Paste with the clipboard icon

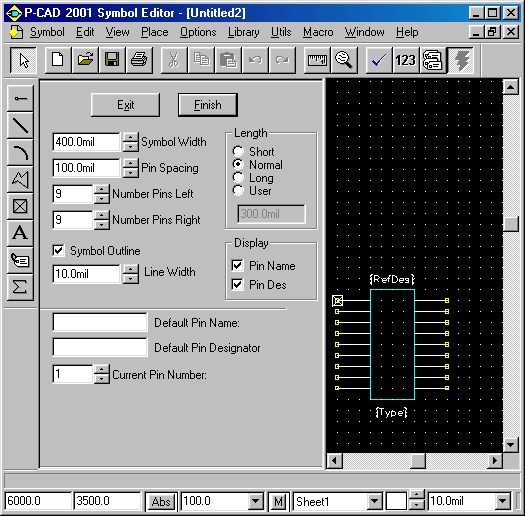pos(228,60)
